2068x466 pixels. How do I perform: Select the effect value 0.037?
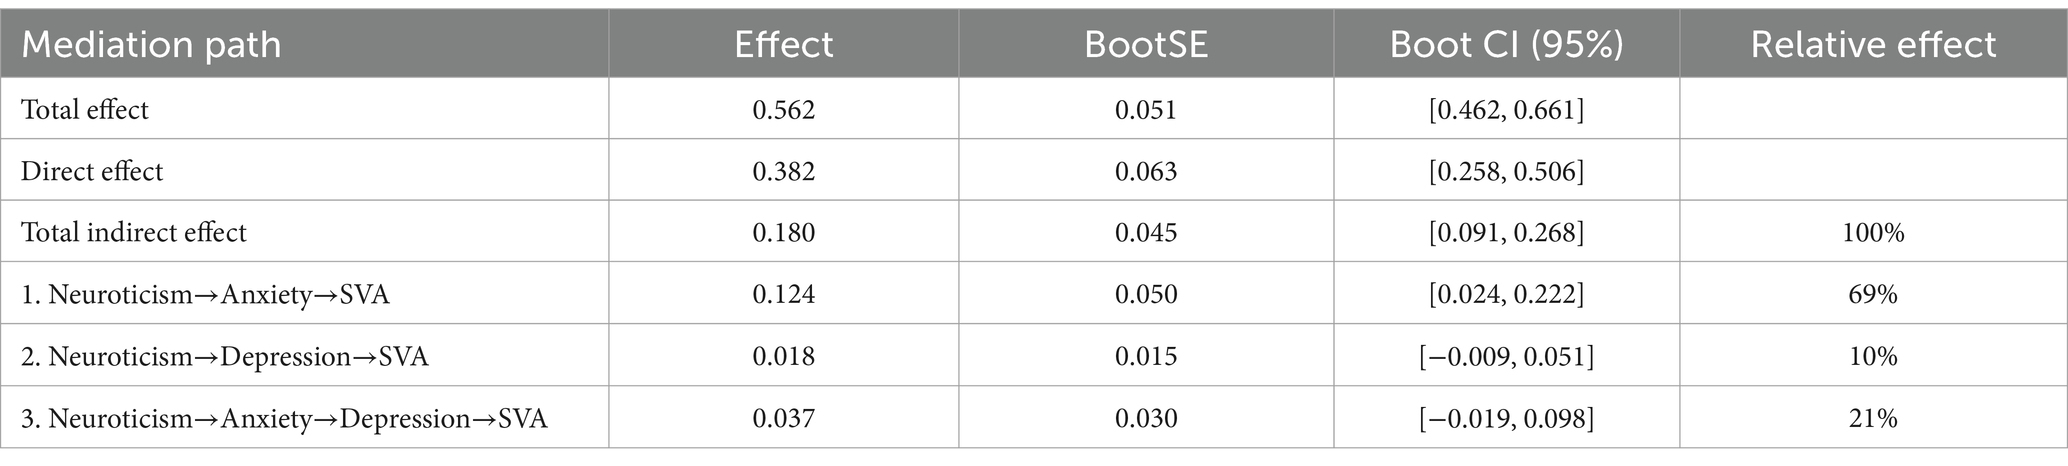click(784, 419)
